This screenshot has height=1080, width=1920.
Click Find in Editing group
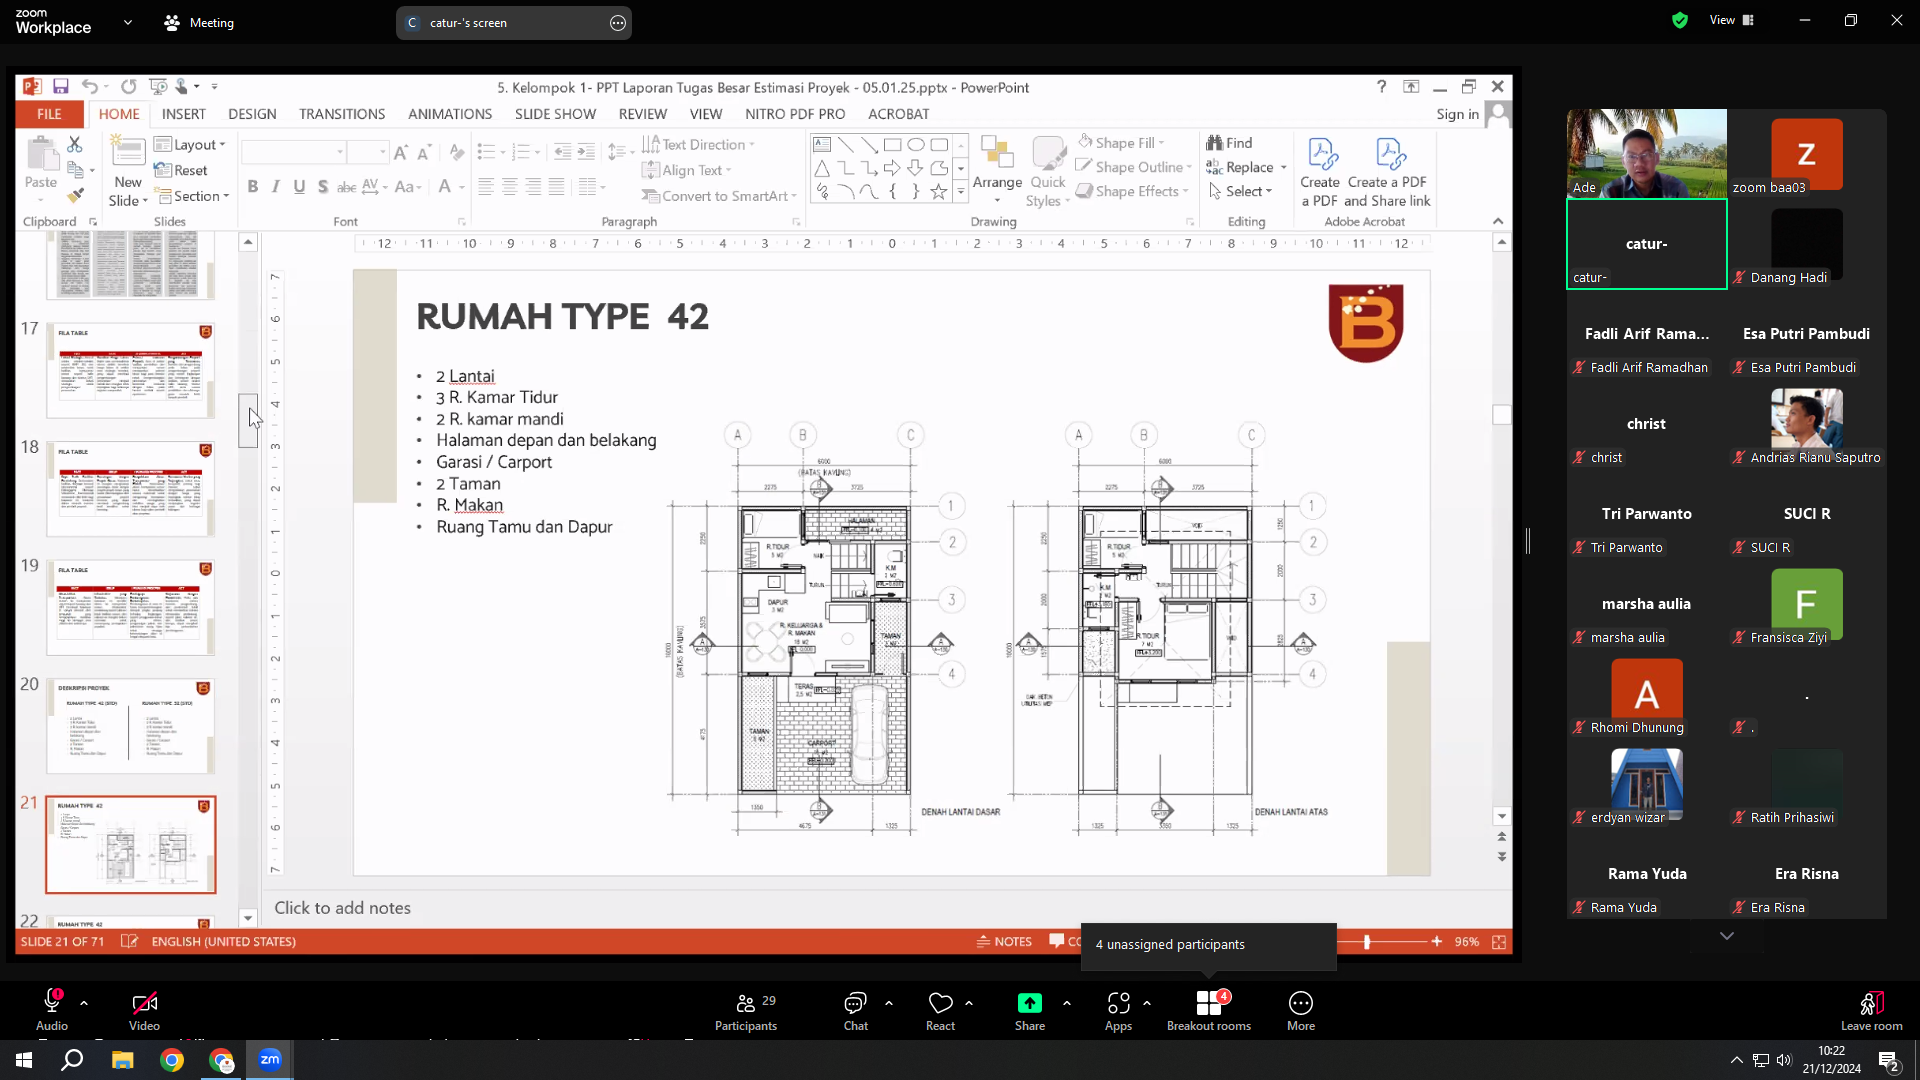(x=1229, y=143)
